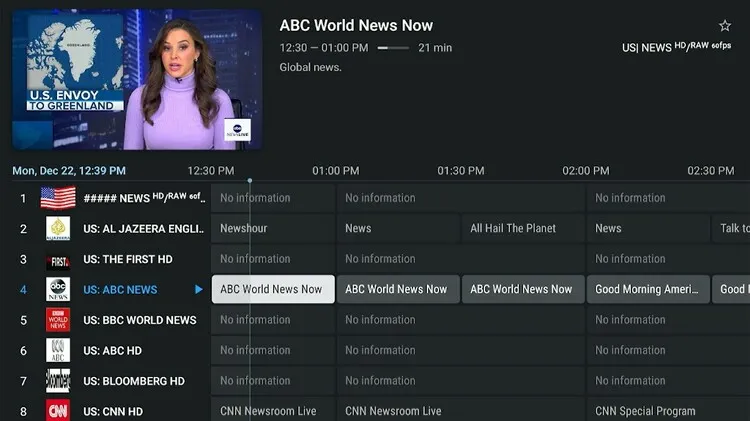Image resolution: width=750 pixels, height=421 pixels.
Task: Click The First HD channel logo
Action: tap(58, 261)
